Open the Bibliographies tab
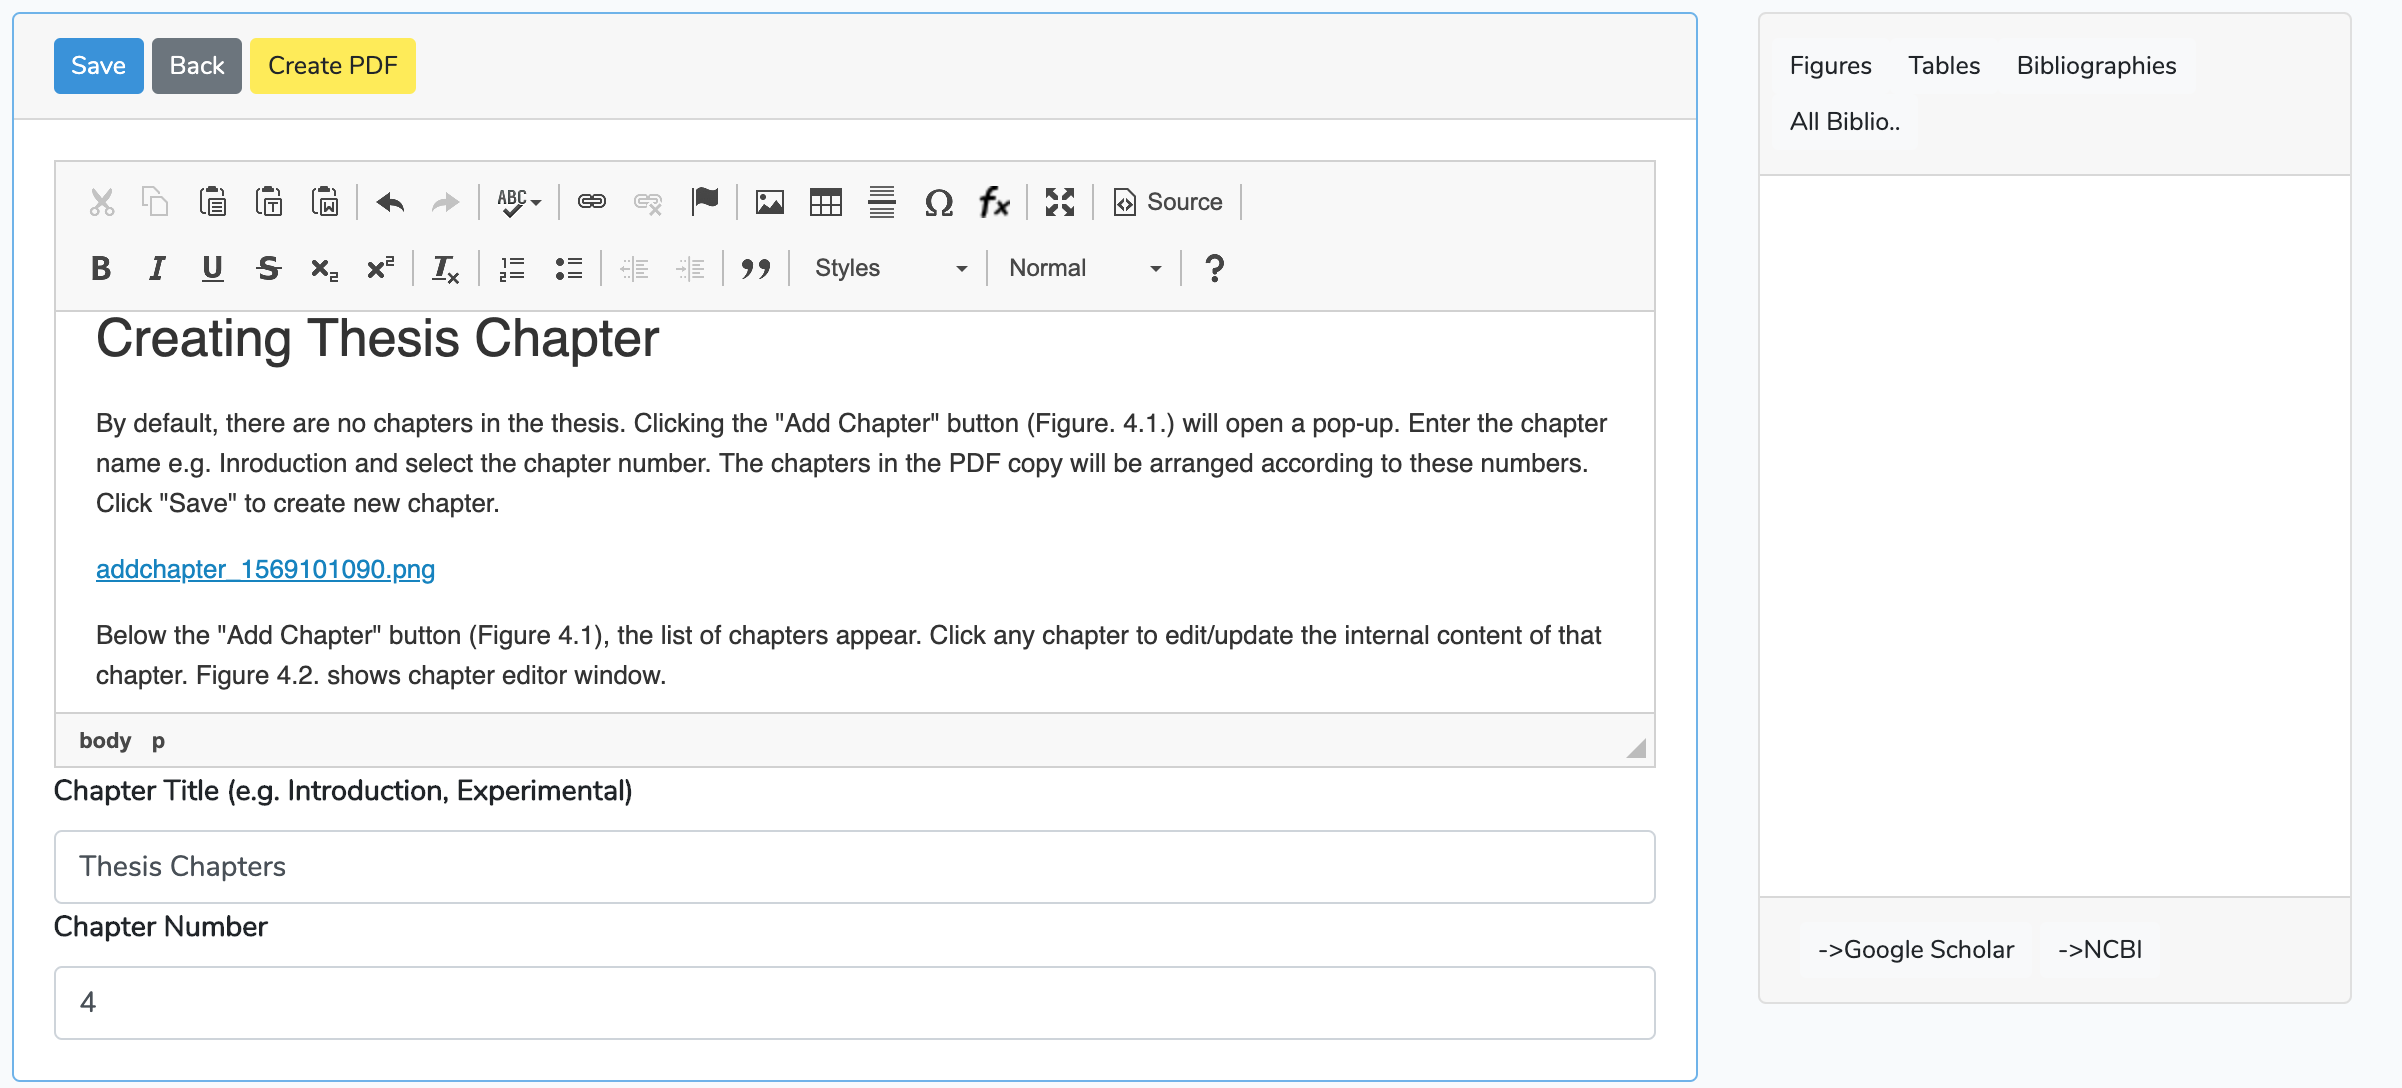Screen dimensions: 2402x1088 [2096, 66]
